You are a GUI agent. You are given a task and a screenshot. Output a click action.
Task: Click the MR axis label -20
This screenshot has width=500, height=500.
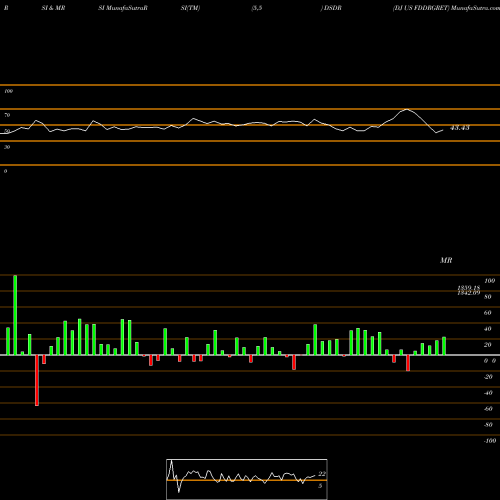(488, 377)
